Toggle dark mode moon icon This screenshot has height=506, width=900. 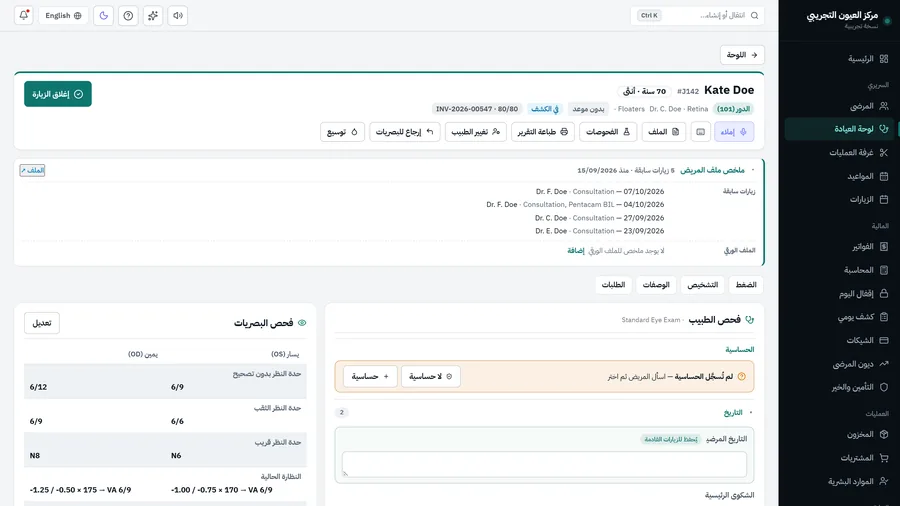[103, 15]
